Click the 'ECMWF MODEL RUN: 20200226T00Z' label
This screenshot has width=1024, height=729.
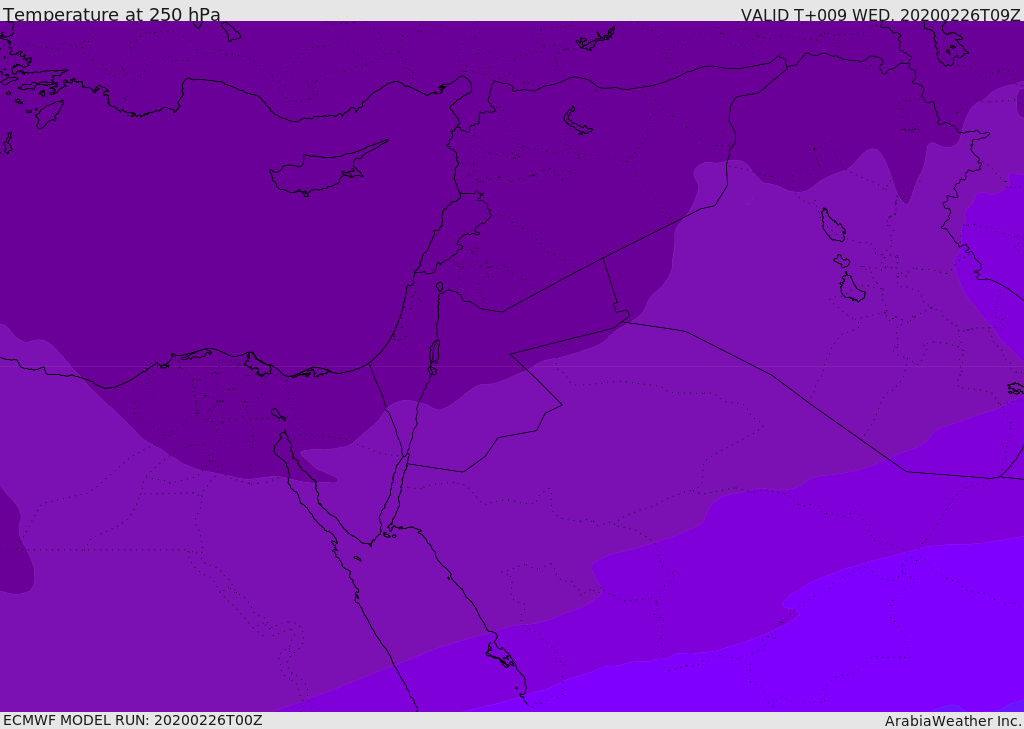point(133,720)
